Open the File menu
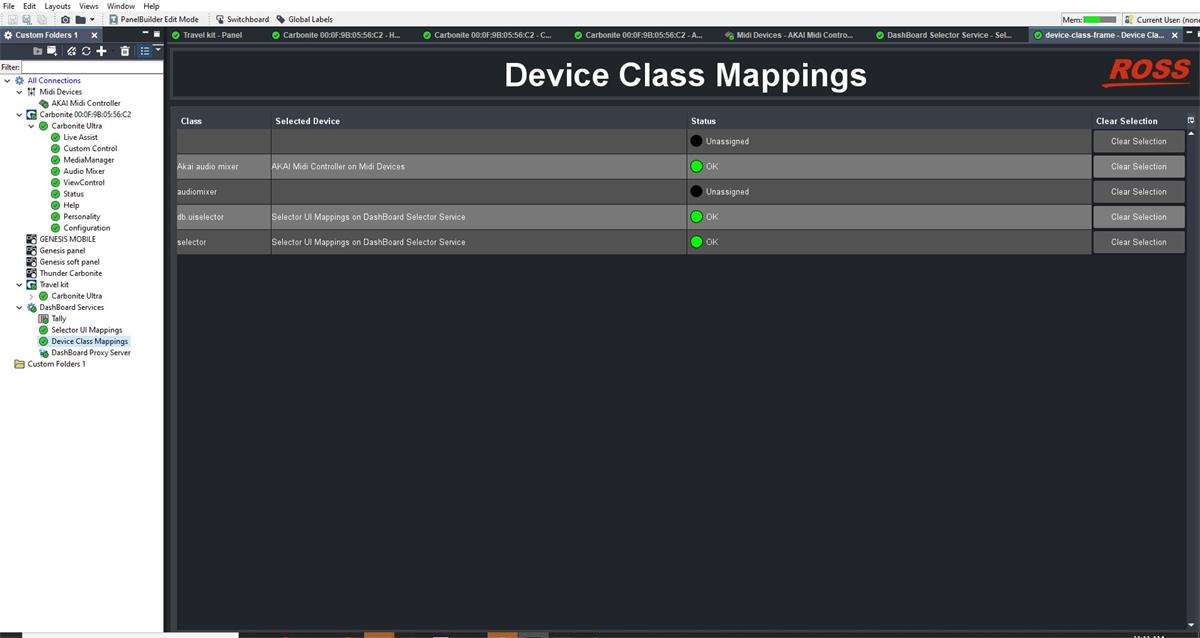Screen dimensions: 1200x638 point(9,6)
